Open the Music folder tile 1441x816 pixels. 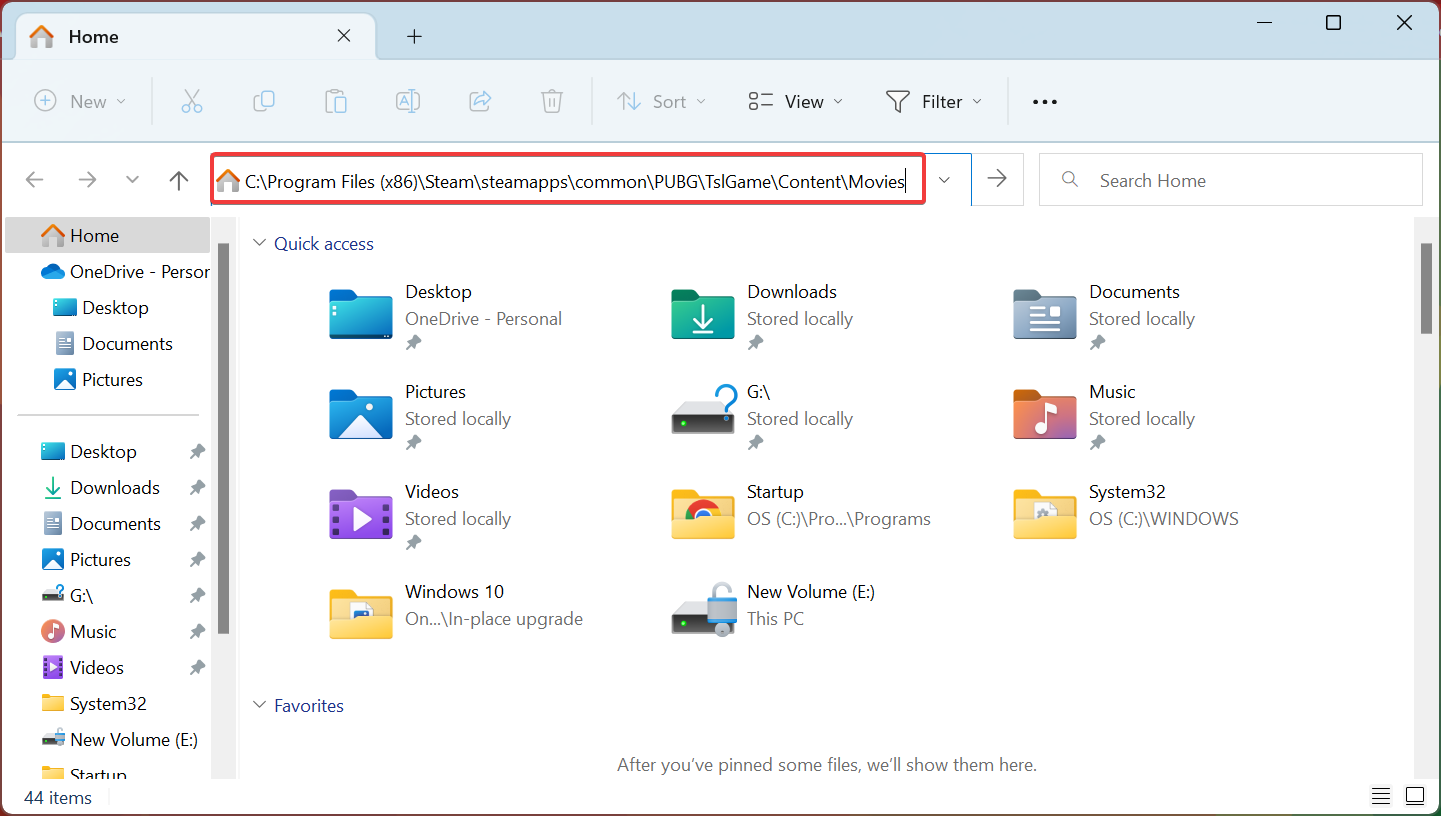coord(1105,415)
